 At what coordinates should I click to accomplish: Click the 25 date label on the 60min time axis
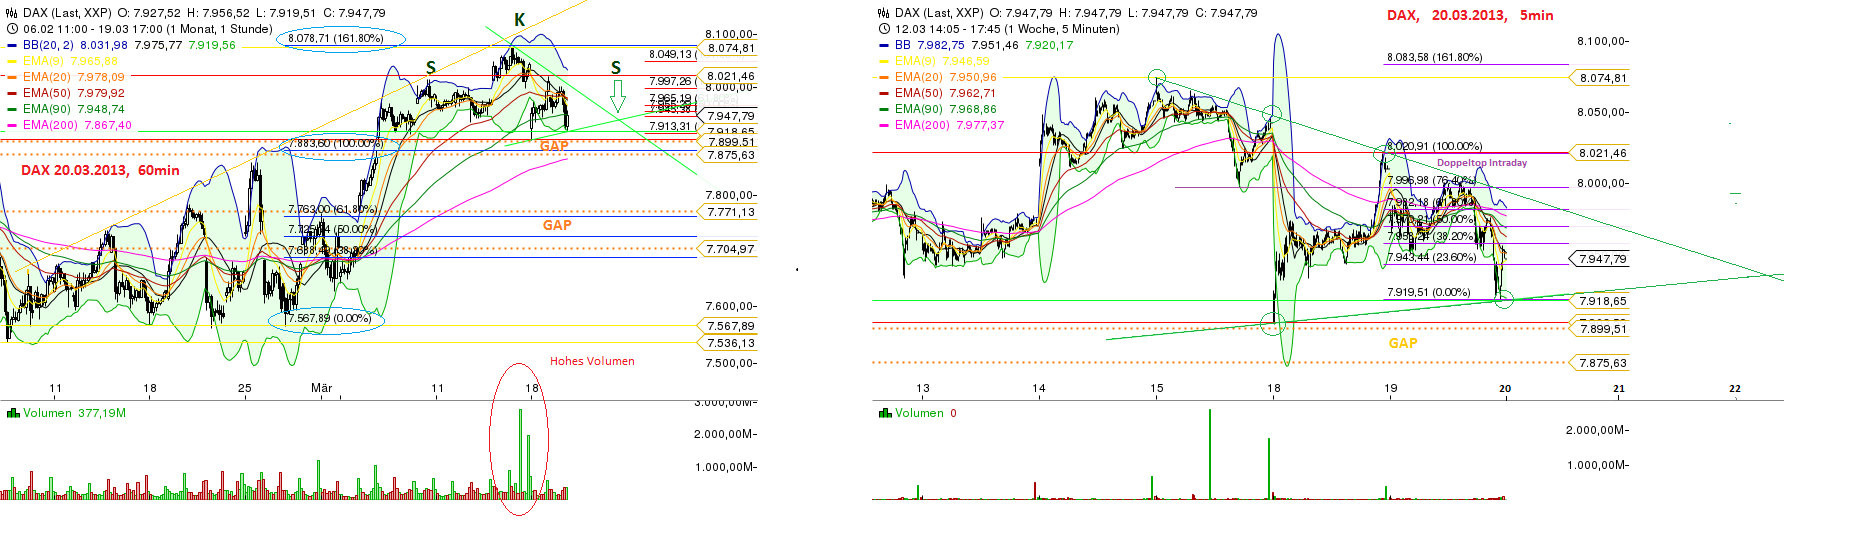[x=245, y=388]
